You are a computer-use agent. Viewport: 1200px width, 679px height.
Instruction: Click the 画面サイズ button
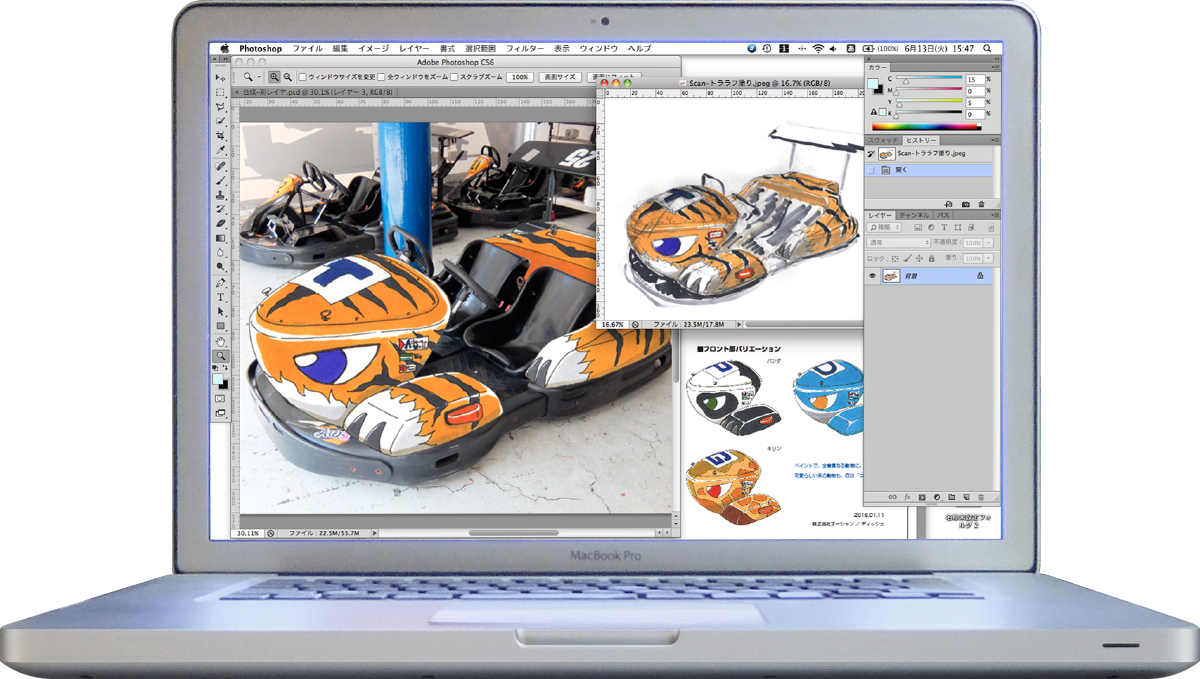pos(559,77)
